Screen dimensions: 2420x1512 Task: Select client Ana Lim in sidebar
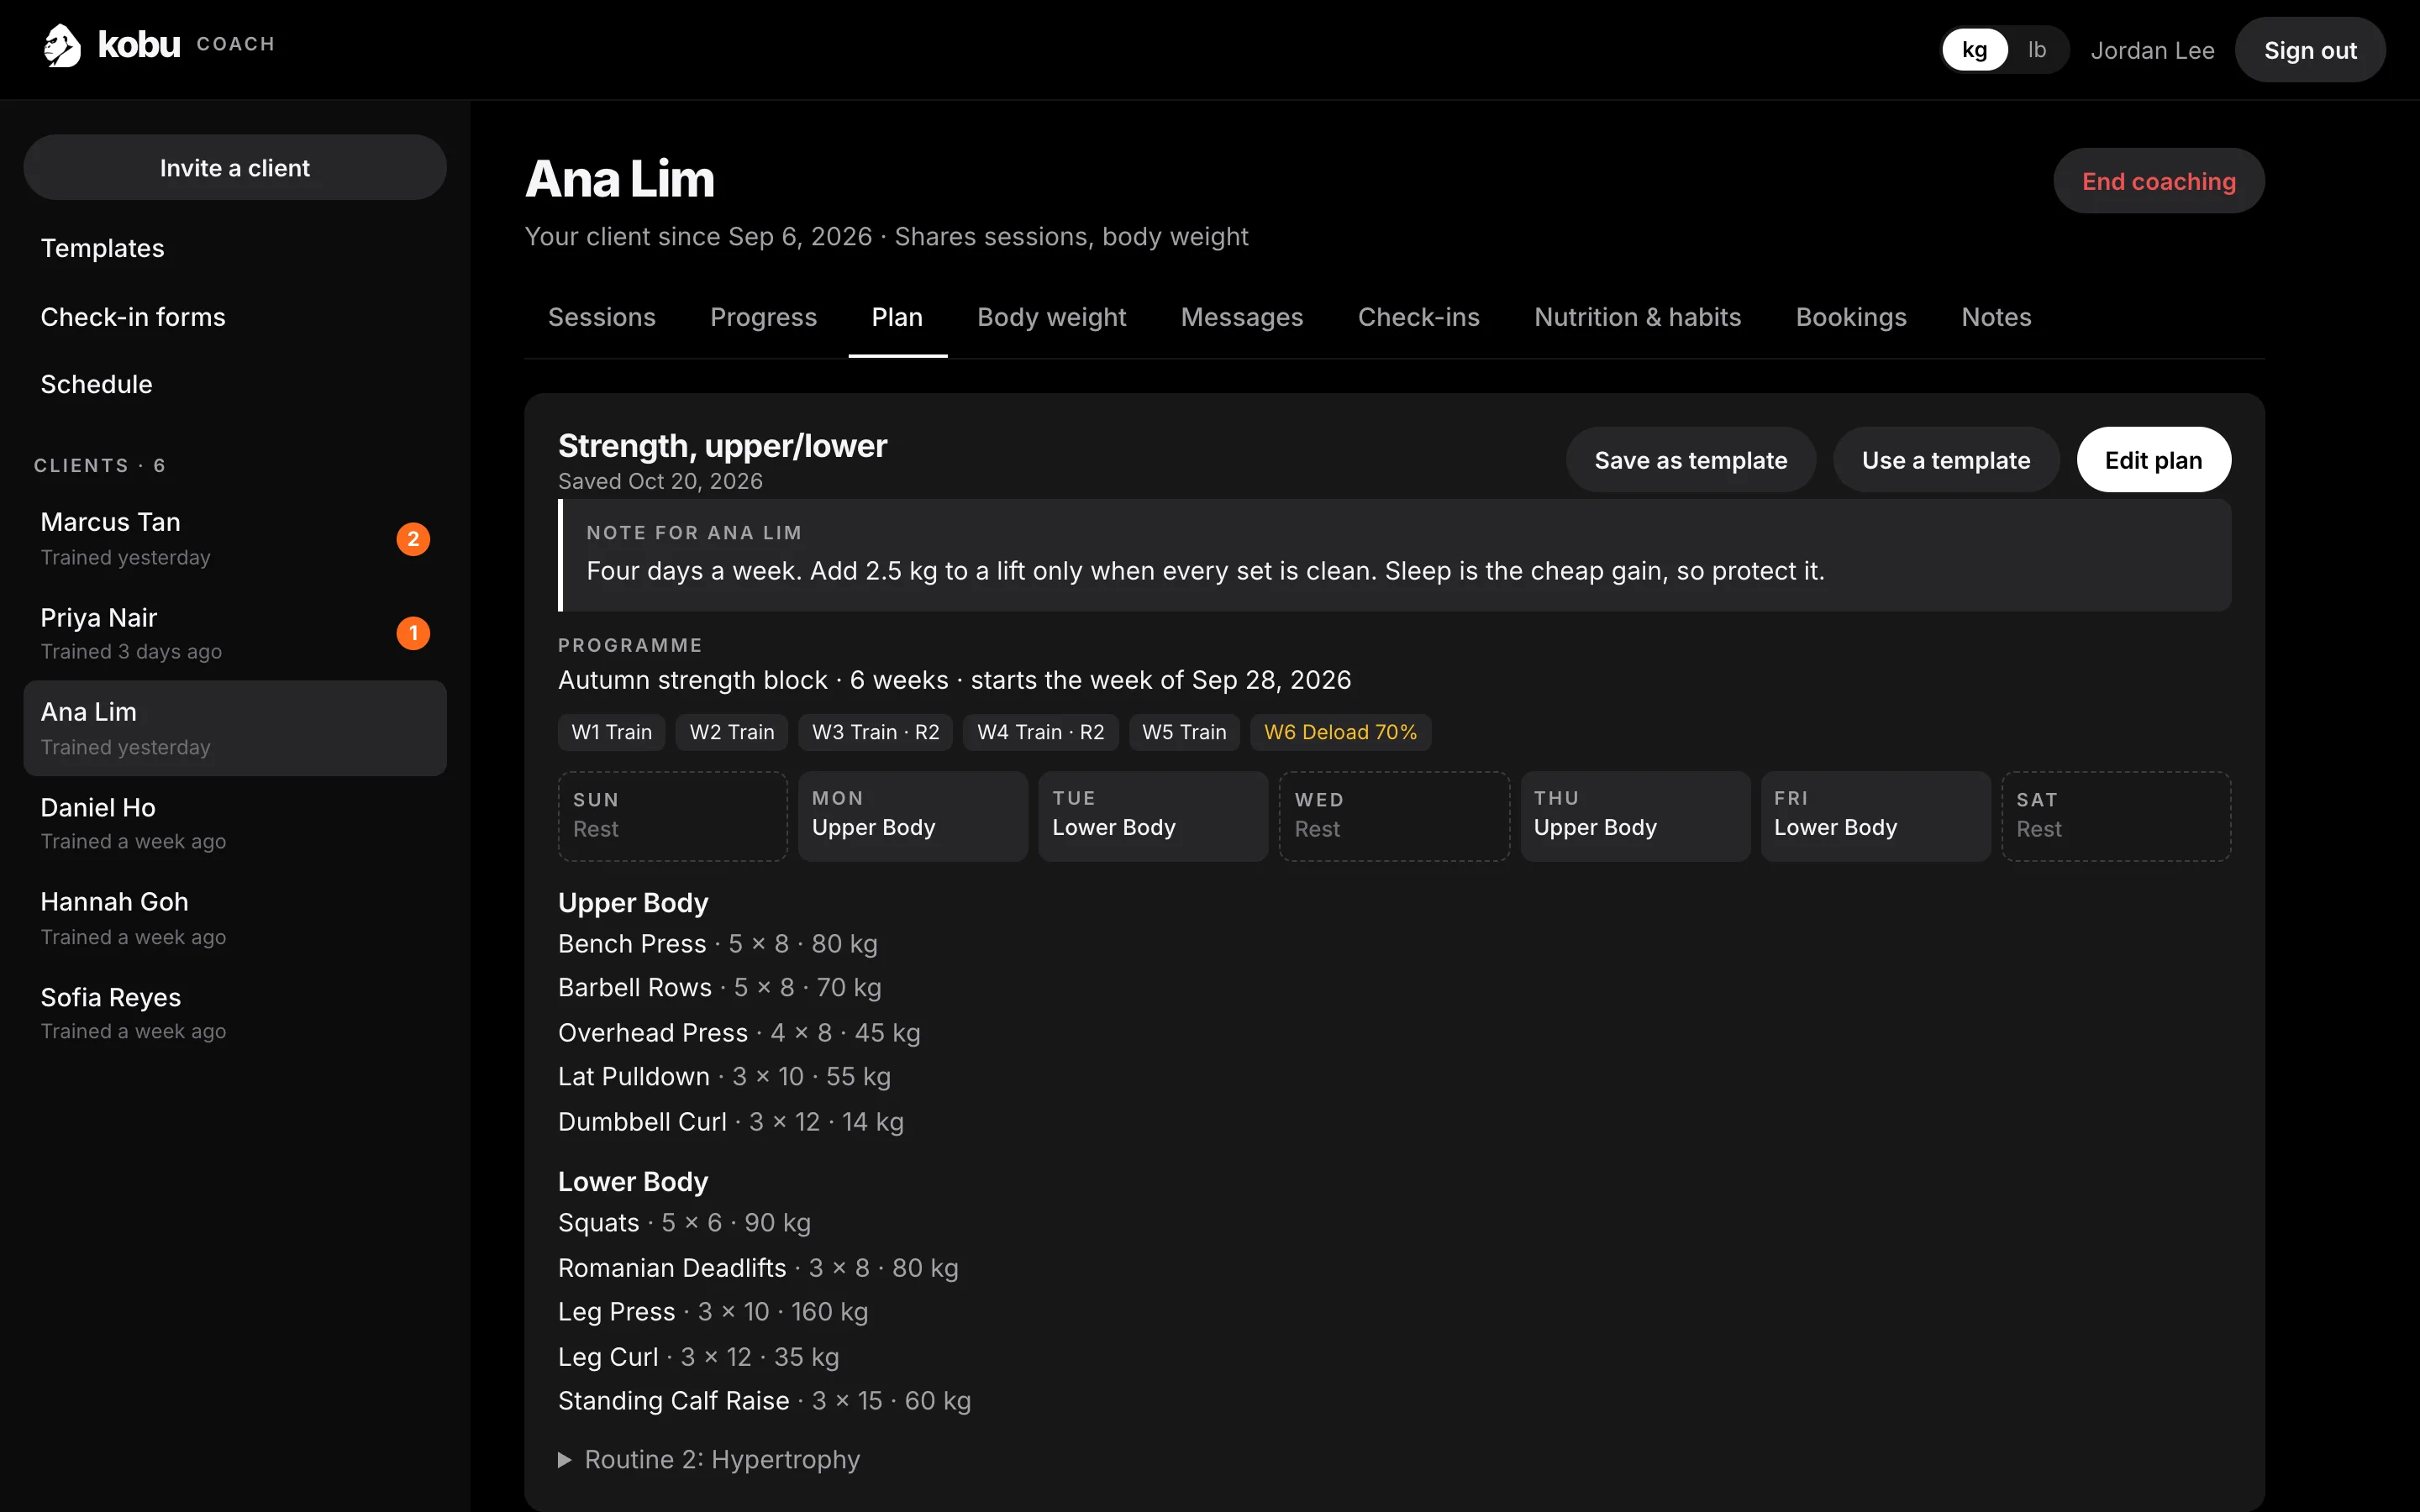coord(235,728)
